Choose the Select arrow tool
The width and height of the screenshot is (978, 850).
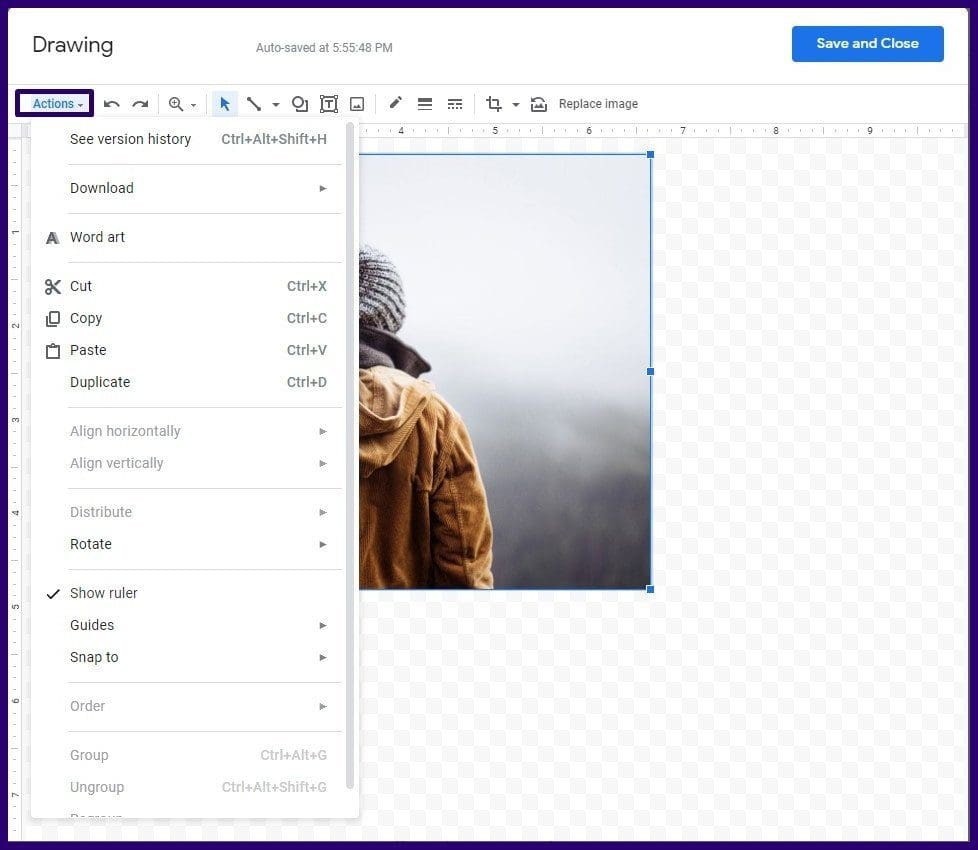click(225, 104)
